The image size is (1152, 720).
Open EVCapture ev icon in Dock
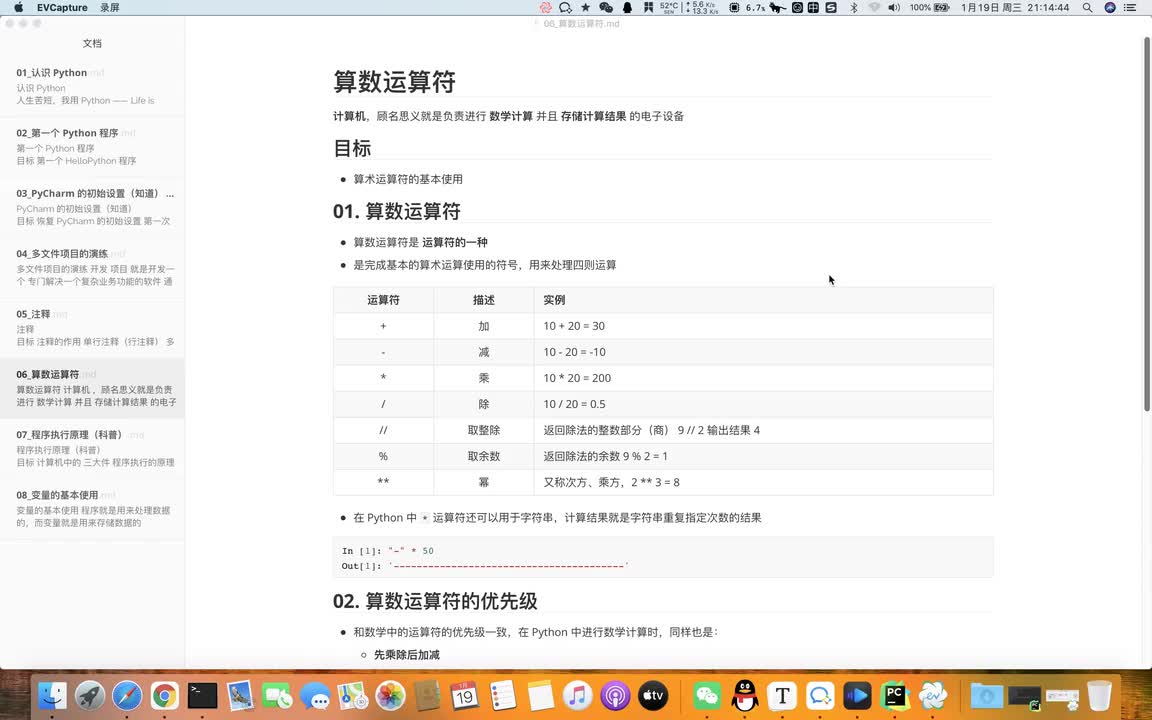click(x=932, y=695)
